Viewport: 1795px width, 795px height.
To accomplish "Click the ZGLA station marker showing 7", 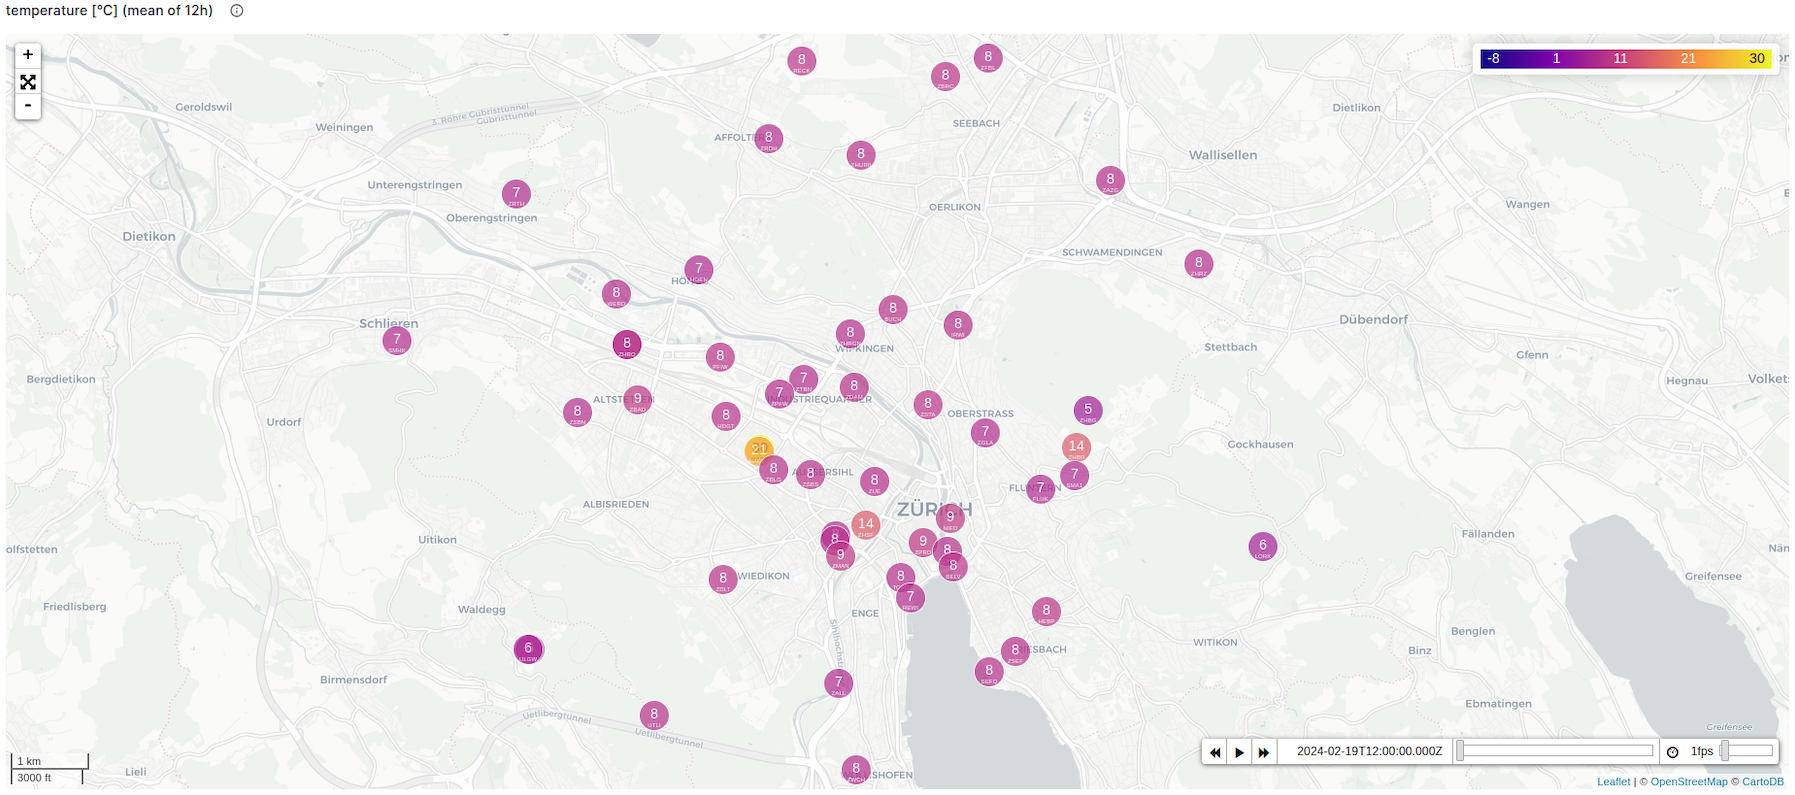I will (x=985, y=433).
